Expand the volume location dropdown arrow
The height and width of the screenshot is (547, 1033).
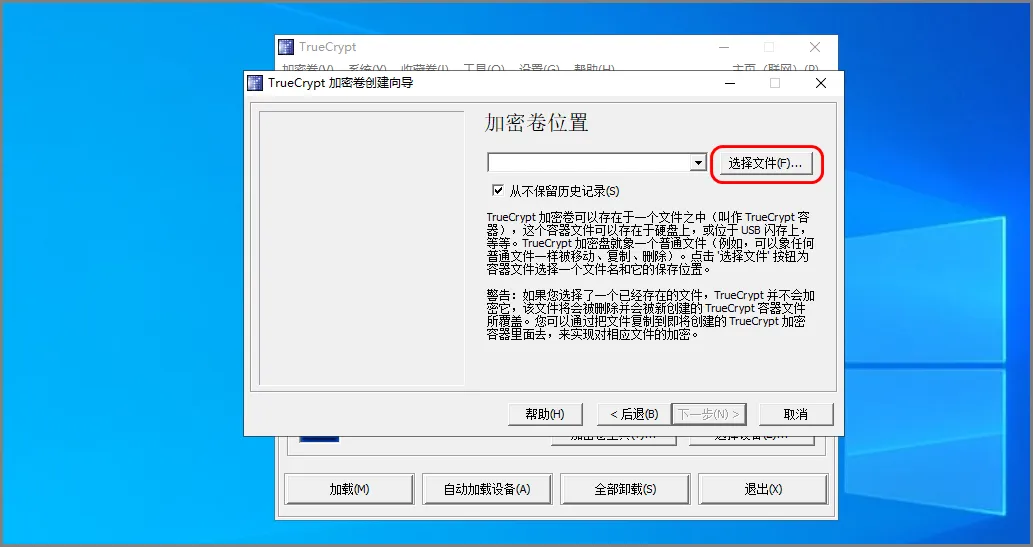tap(698, 163)
